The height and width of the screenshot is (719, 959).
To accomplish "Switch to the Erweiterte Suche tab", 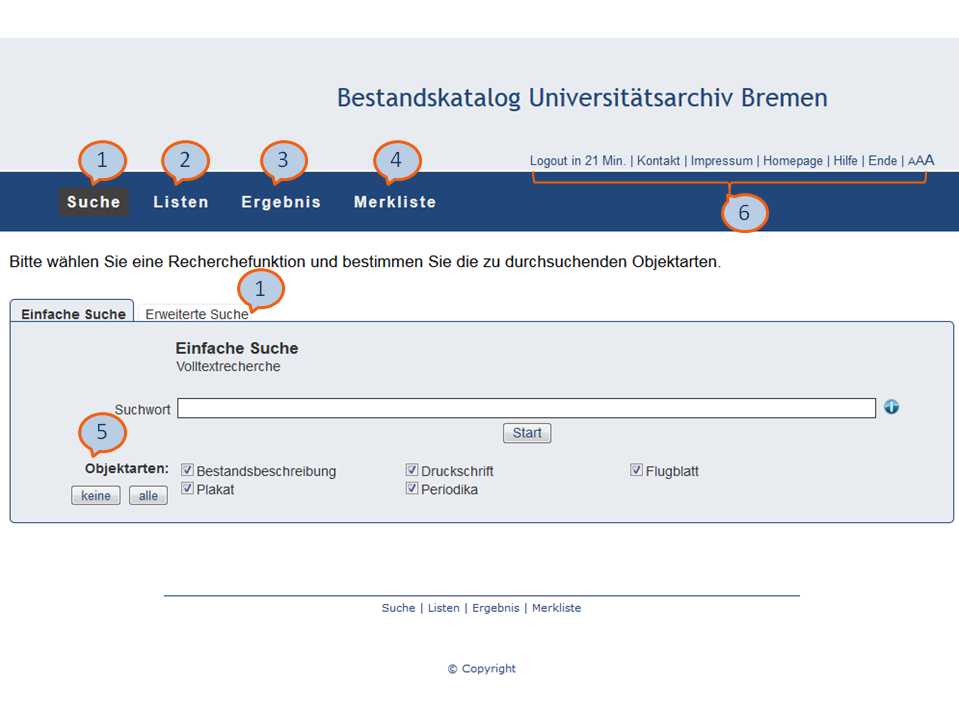I will click(x=197, y=314).
